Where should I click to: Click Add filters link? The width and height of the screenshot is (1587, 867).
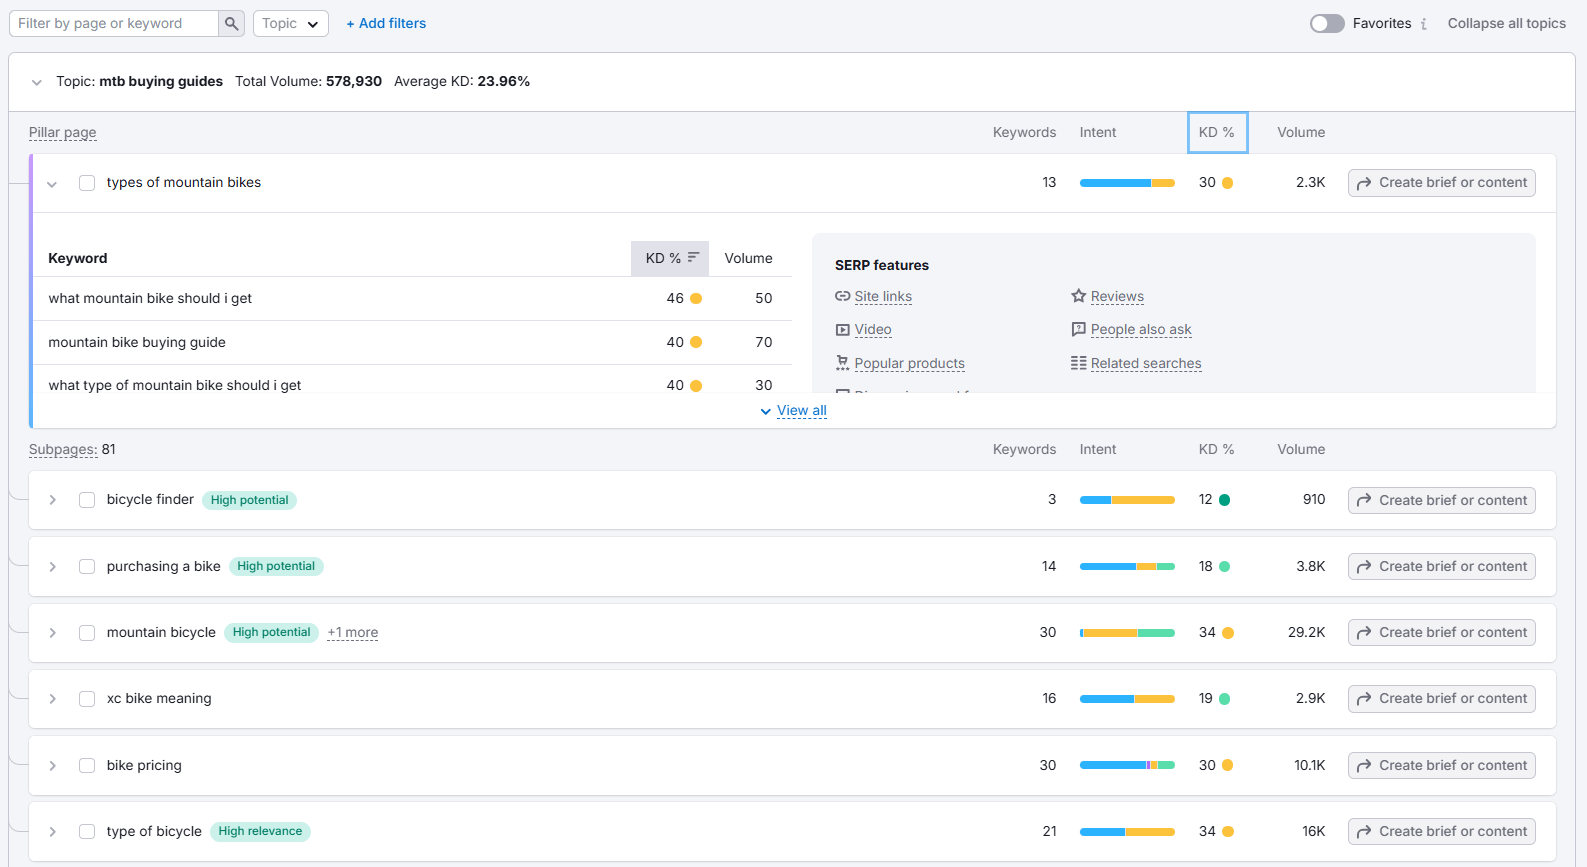(386, 23)
